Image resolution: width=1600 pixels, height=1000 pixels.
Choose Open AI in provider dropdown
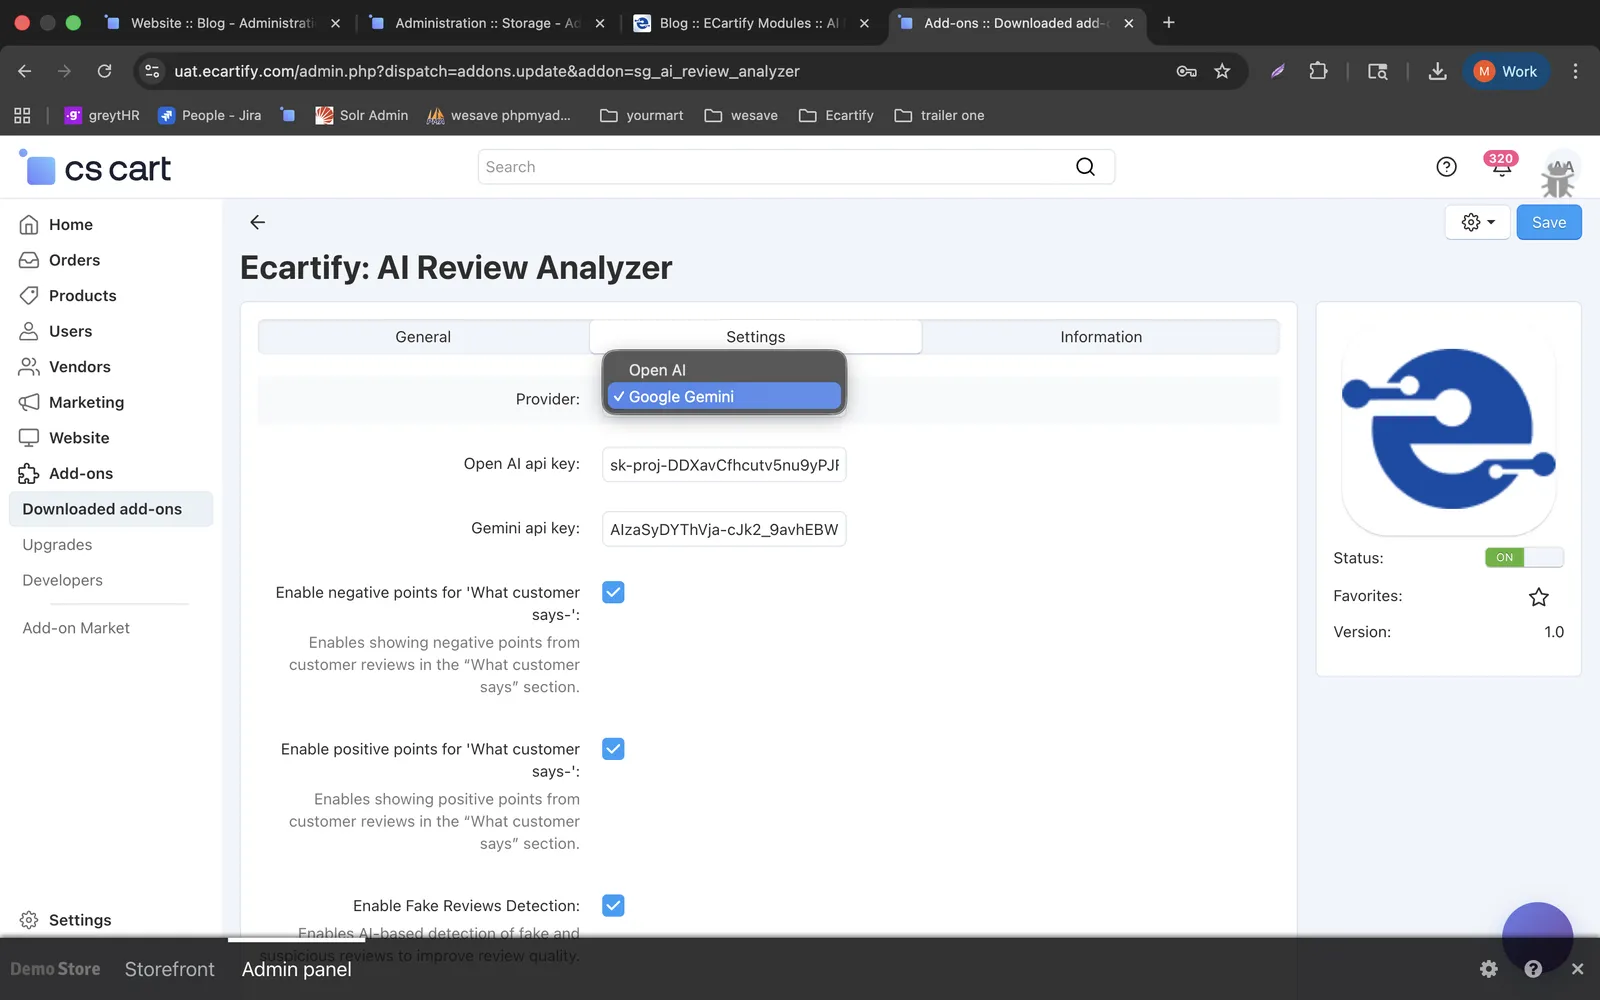pyautogui.click(x=724, y=370)
